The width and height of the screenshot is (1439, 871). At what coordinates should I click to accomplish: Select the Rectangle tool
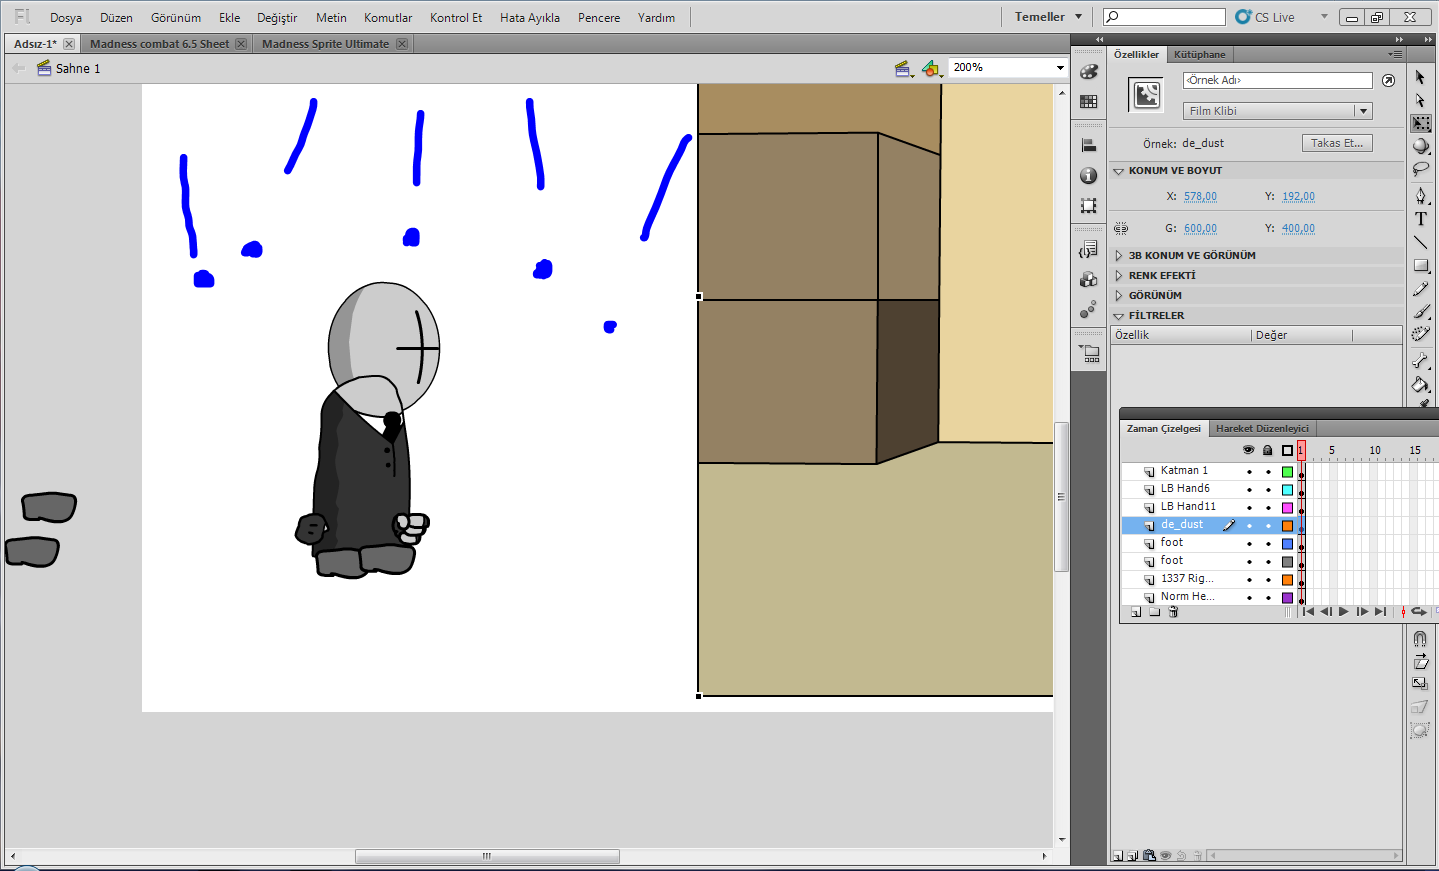[x=1420, y=265]
